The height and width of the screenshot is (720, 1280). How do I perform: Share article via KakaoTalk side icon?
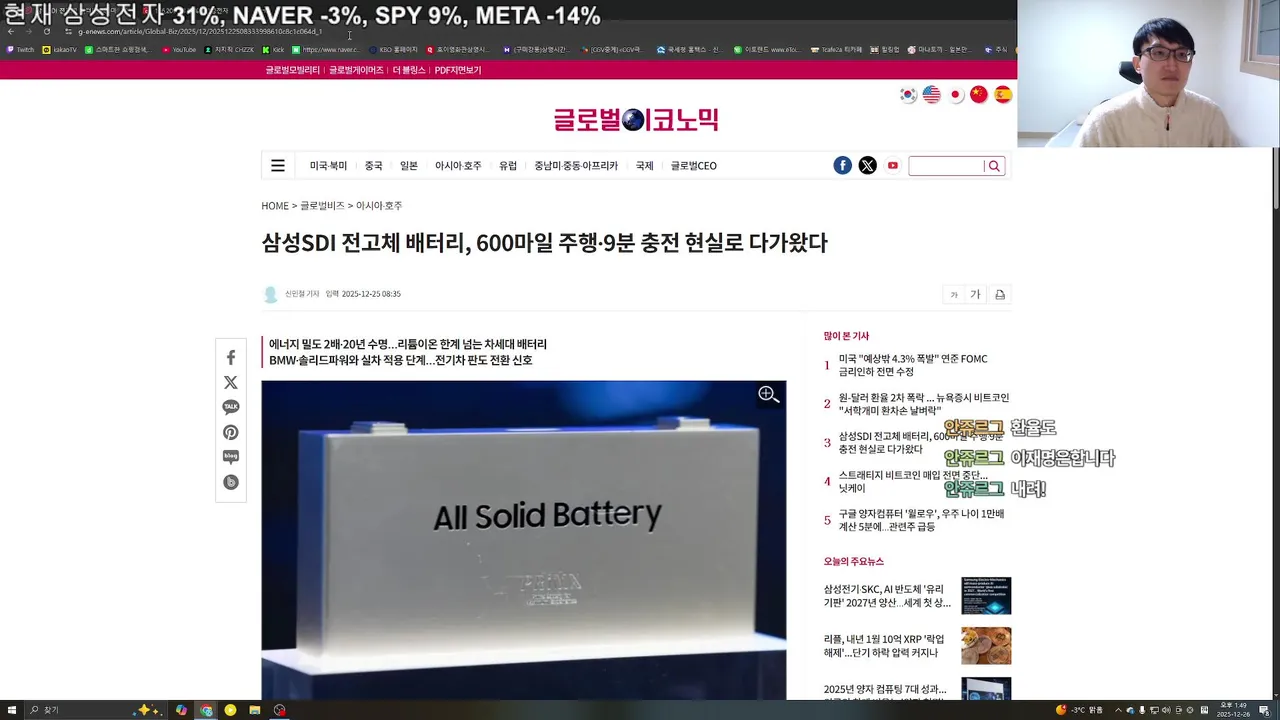click(231, 408)
